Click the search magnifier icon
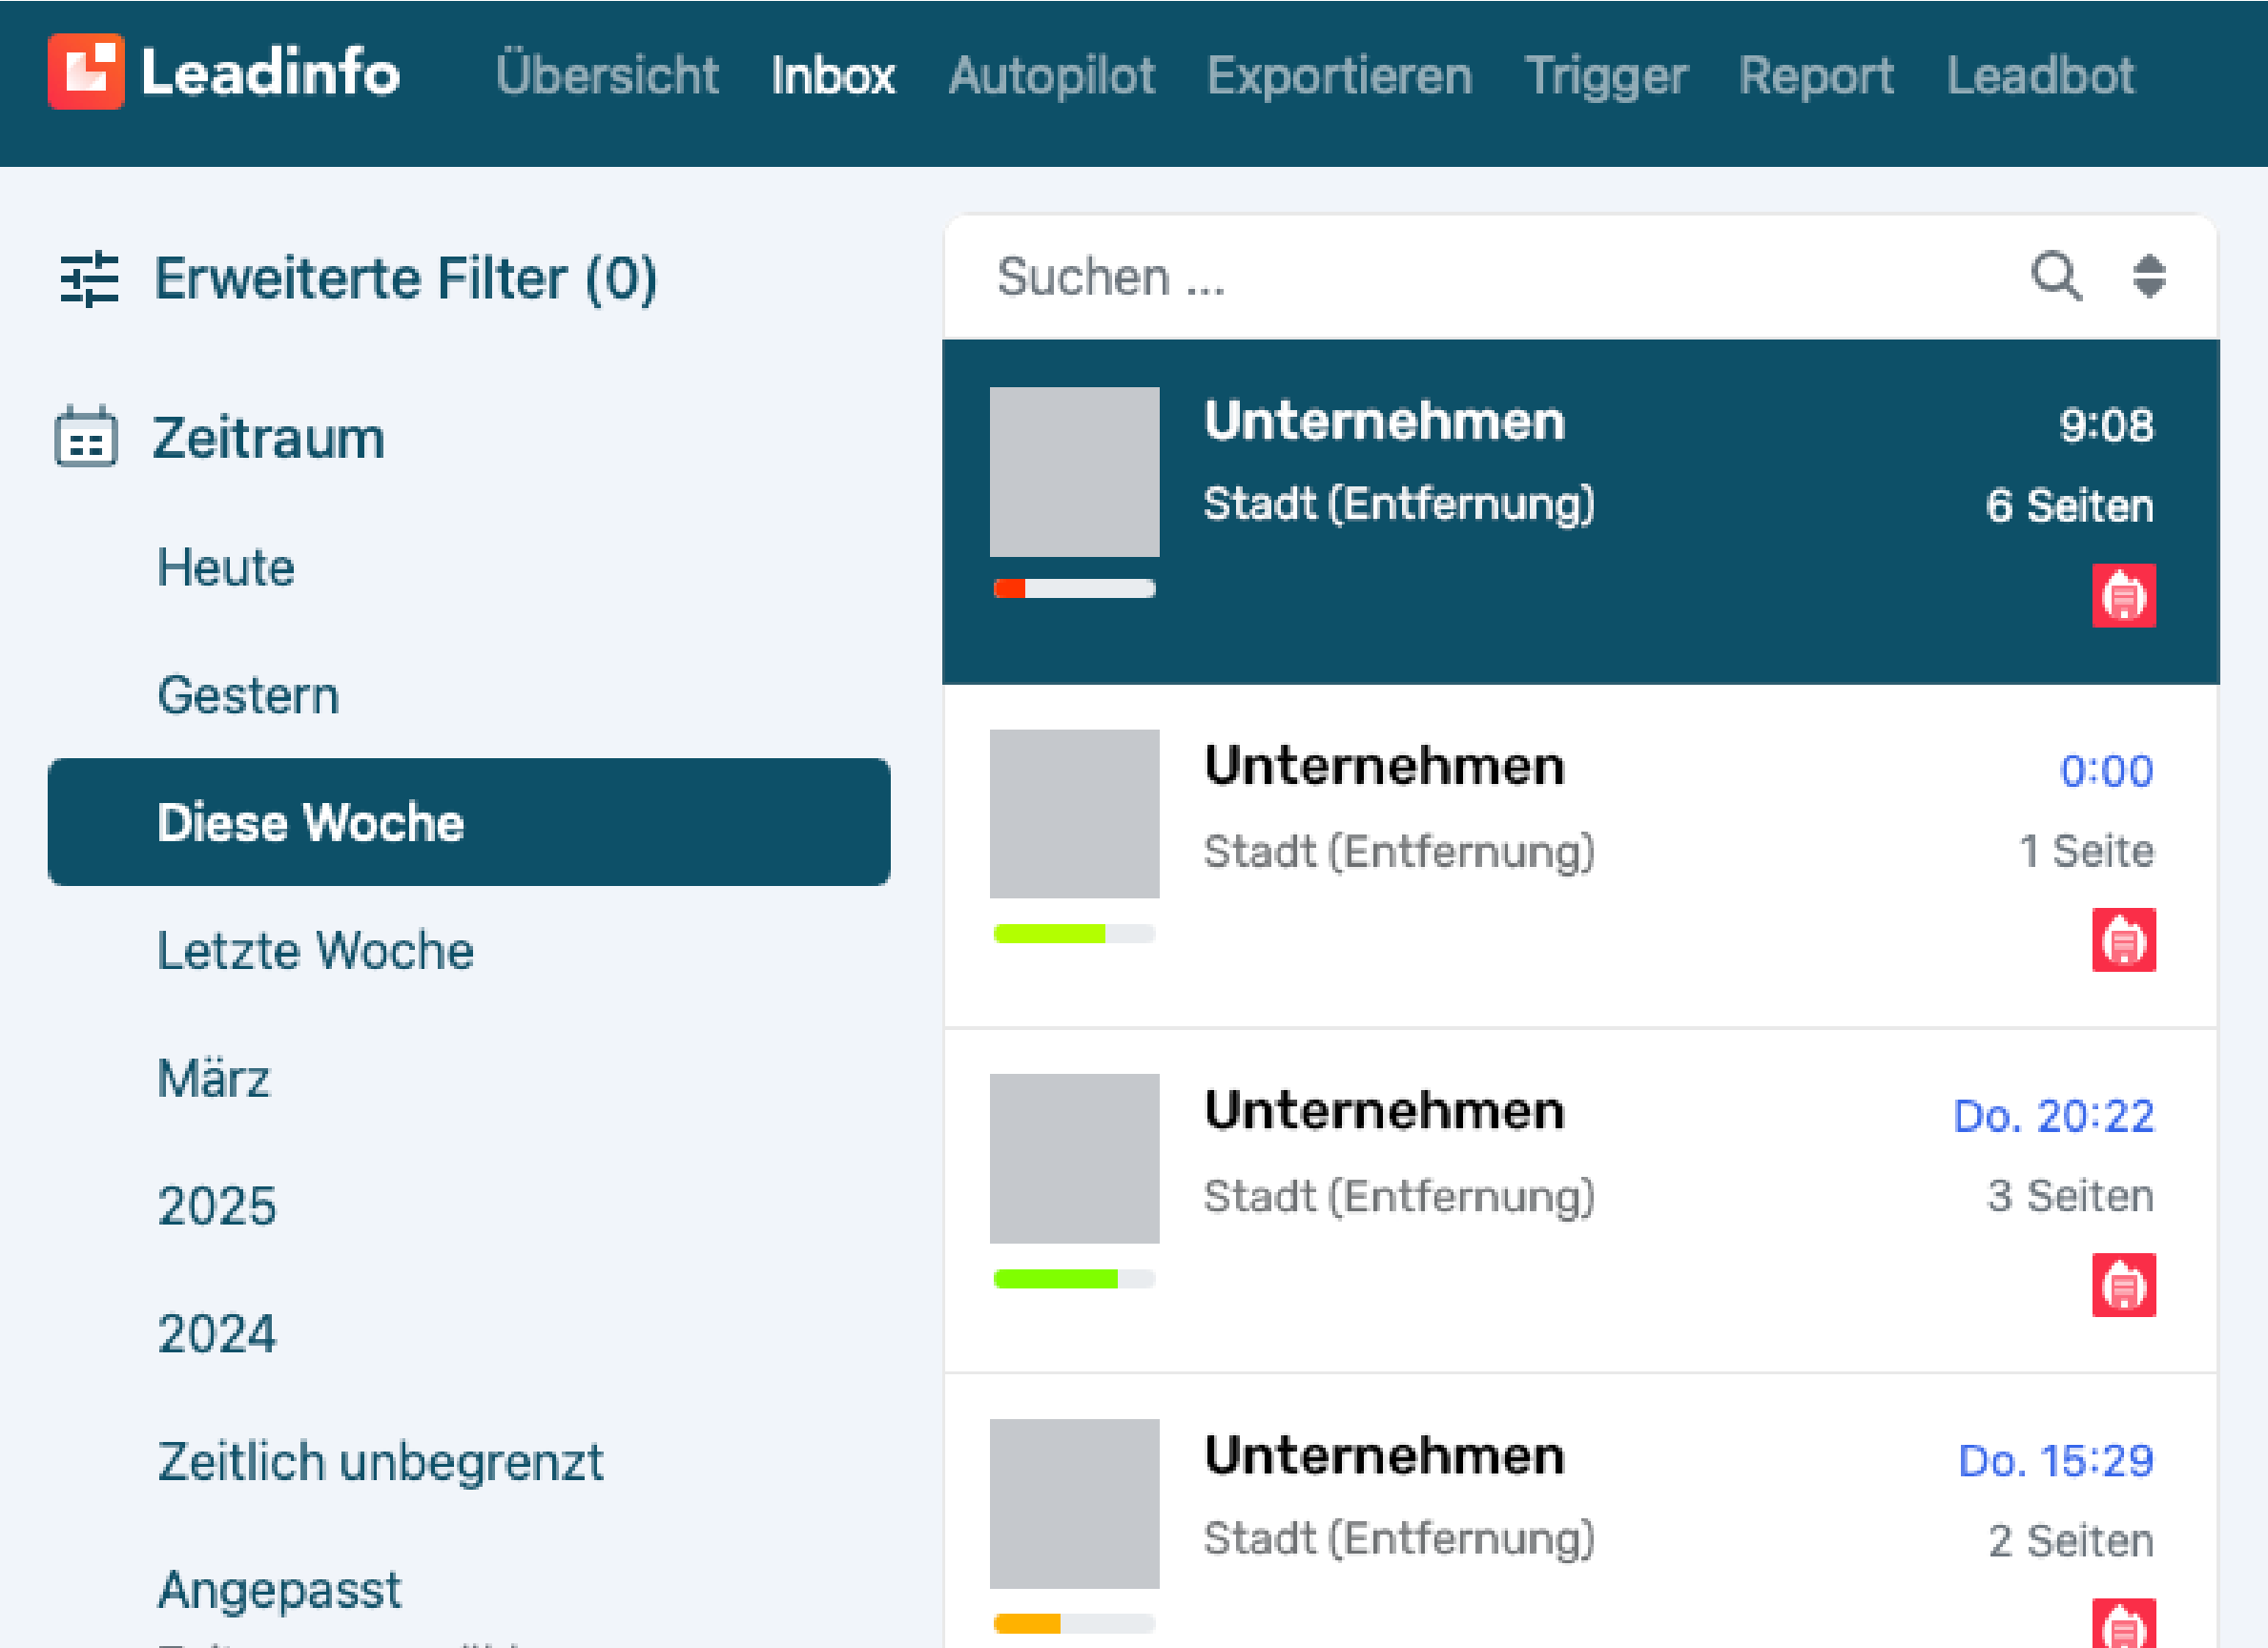The height and width of the screenshot is (1648, 2268). (x=2056, y=276)
